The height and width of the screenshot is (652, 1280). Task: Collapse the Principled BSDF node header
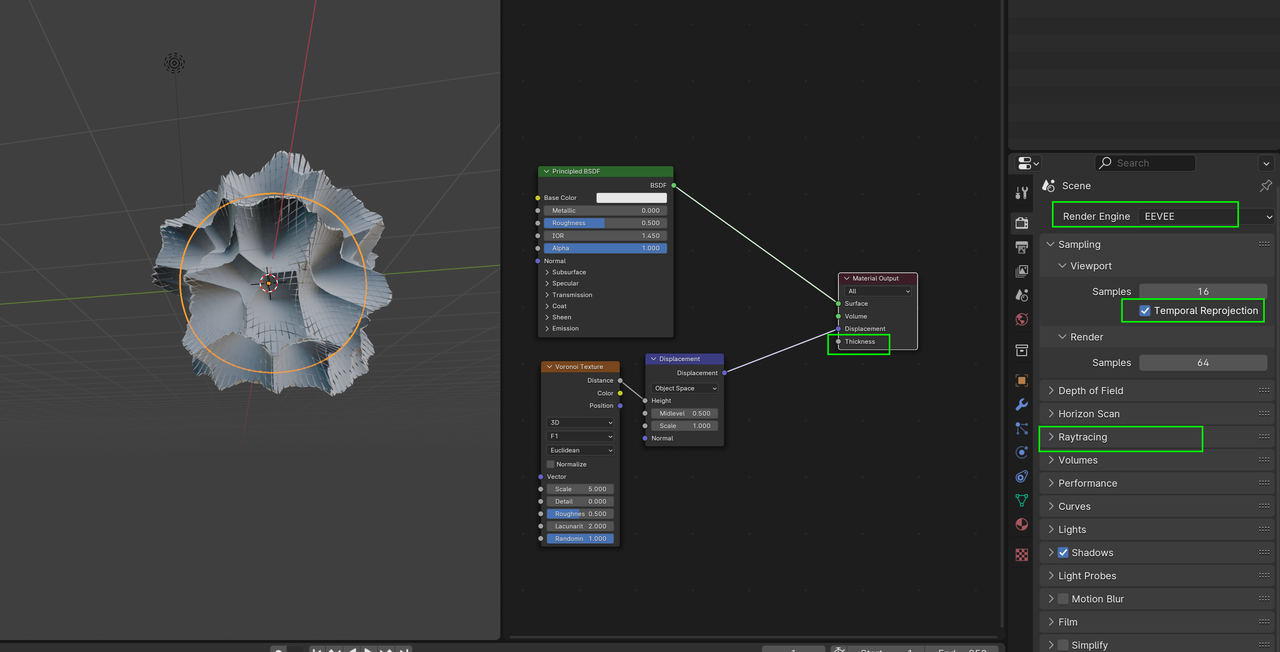coord(546,171)
